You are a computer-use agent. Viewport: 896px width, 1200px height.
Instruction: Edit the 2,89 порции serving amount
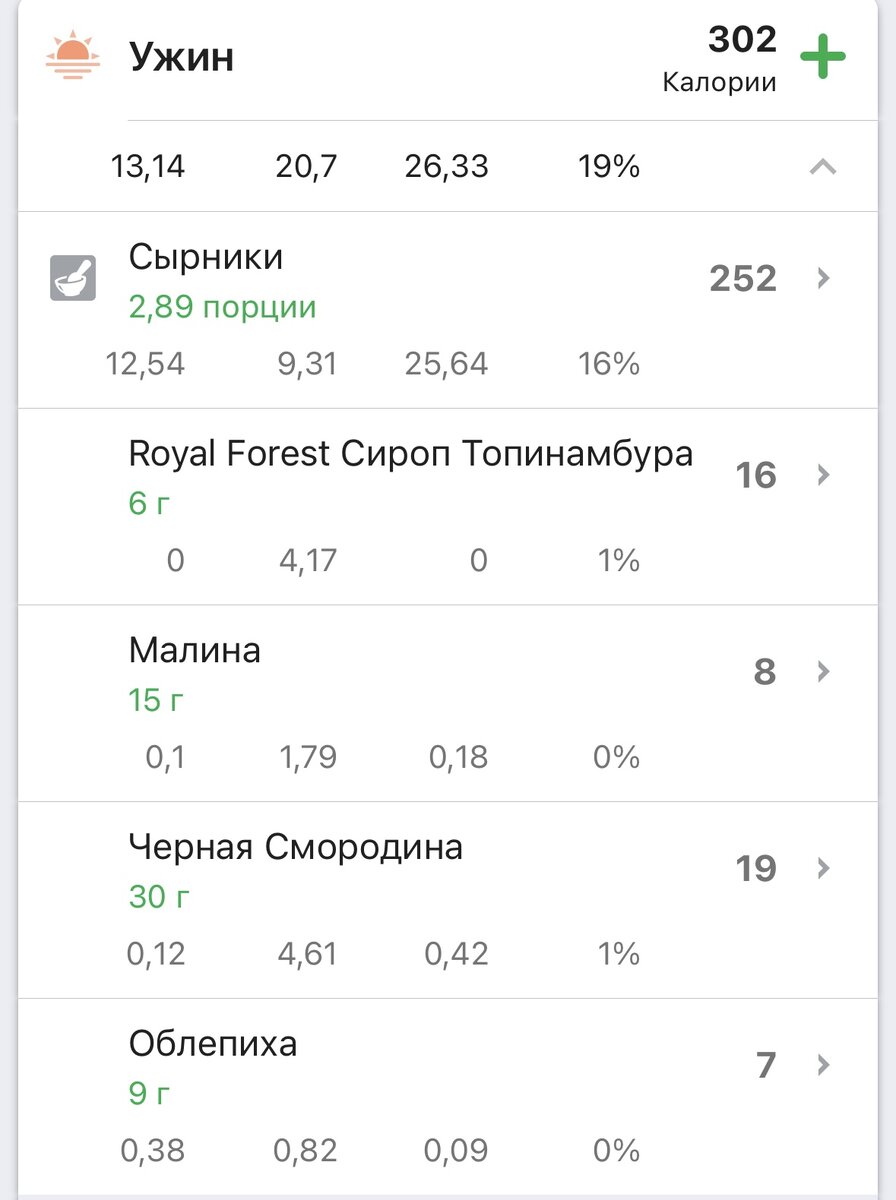coord(222,307)
